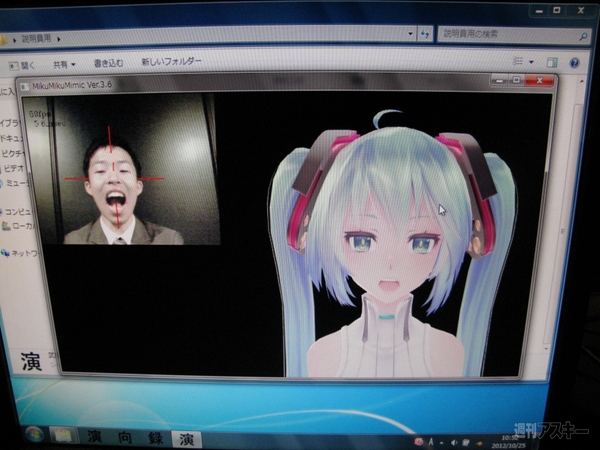Screen dimensions: 600x450
Task: Select ミュージック in the navigation pane
Action: [x=15, y=184]
